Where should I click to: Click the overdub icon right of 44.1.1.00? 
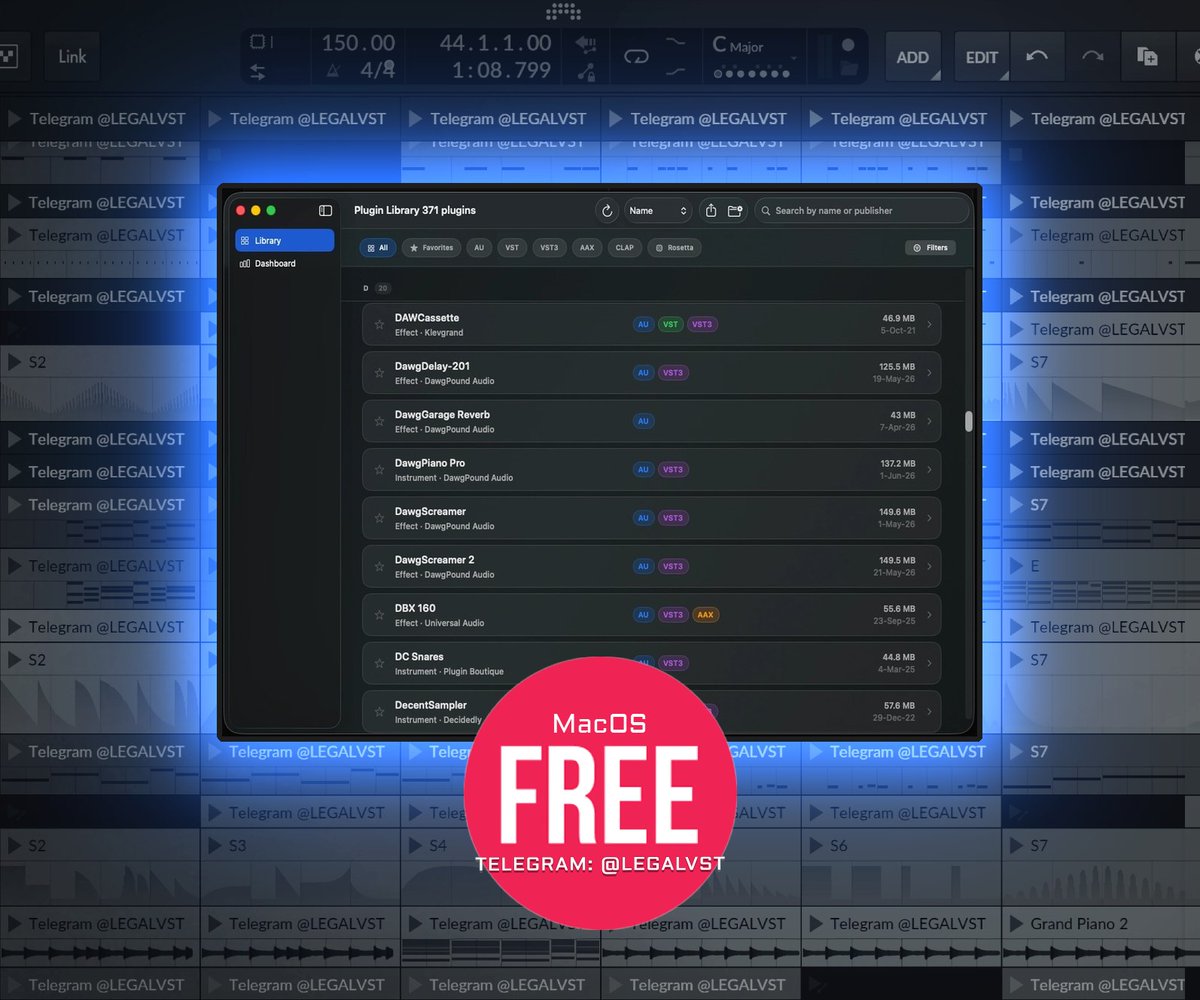pyautogui.click(x=586, y=44)
